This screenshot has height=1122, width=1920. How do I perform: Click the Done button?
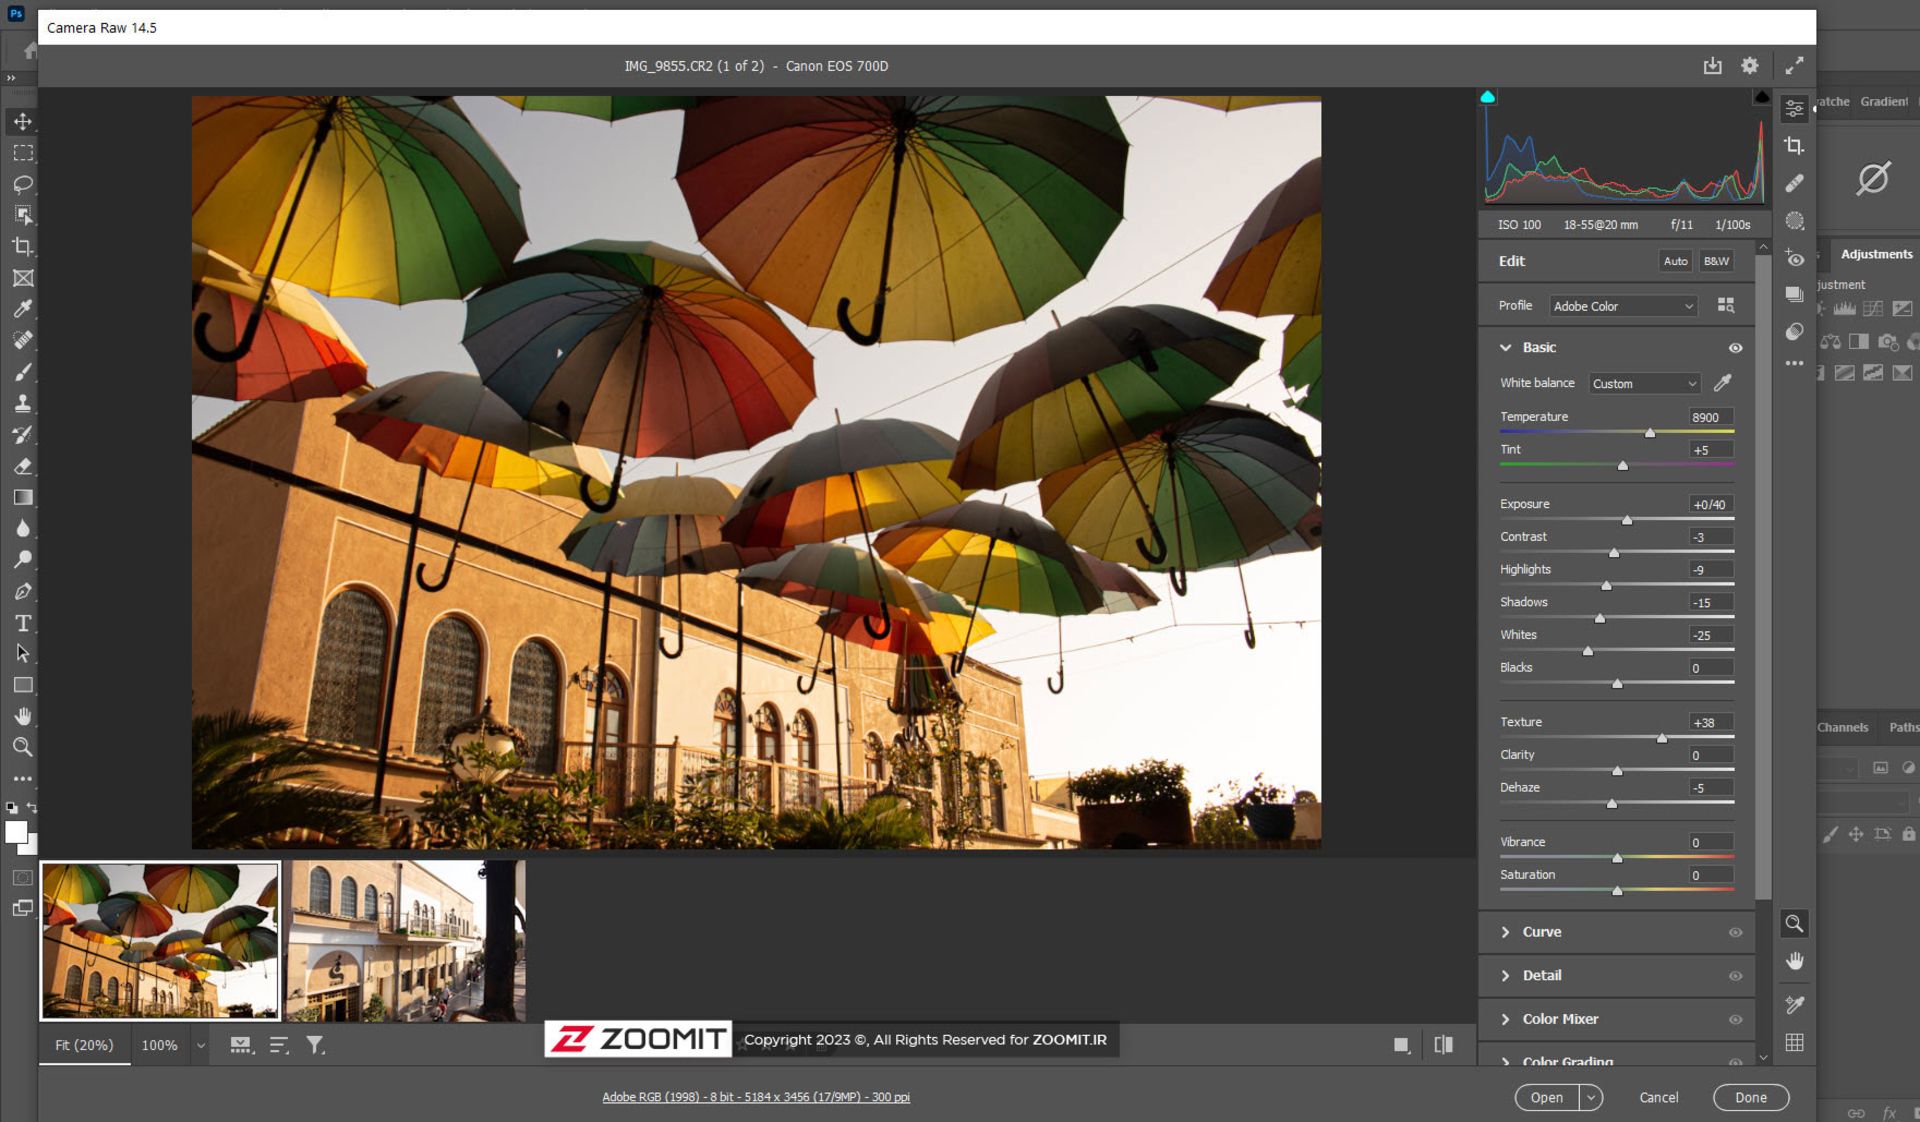1750,1097
